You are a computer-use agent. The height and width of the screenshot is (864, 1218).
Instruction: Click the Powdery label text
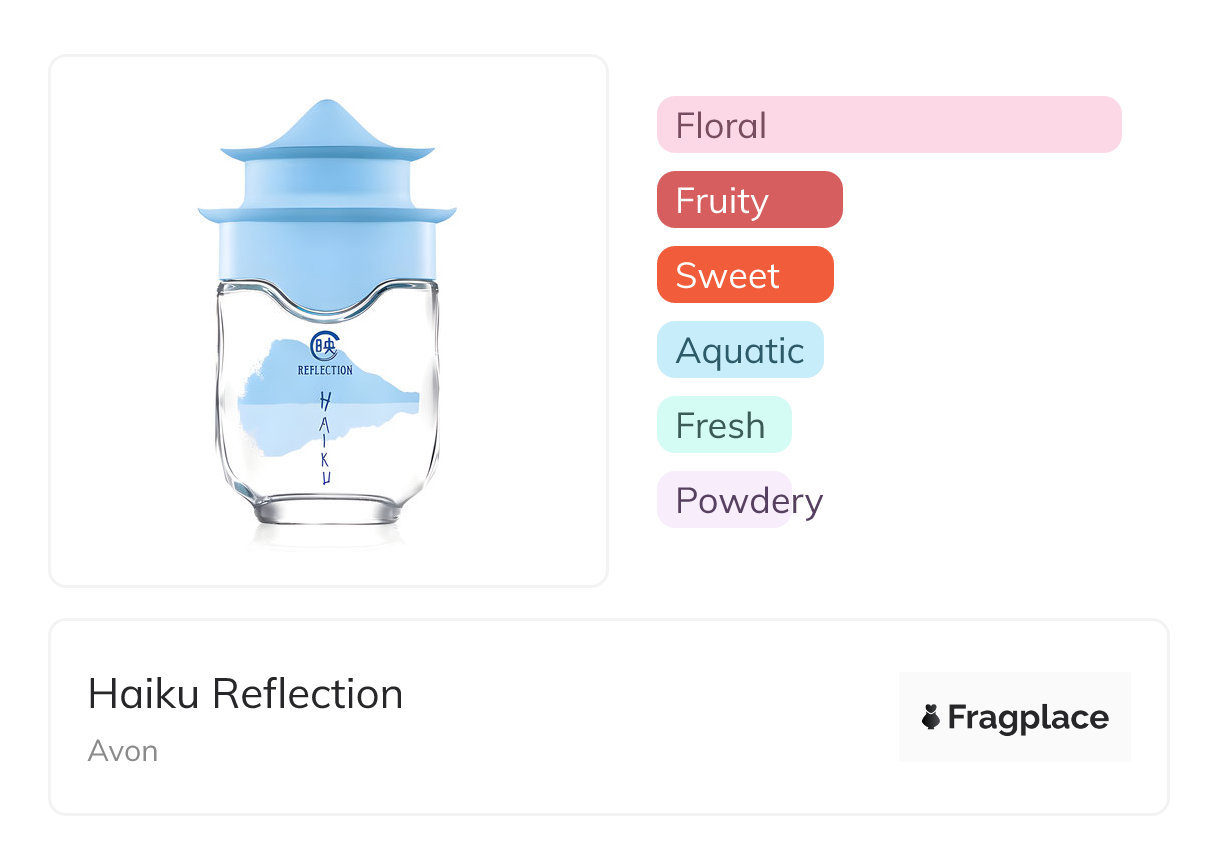[749, 501]
